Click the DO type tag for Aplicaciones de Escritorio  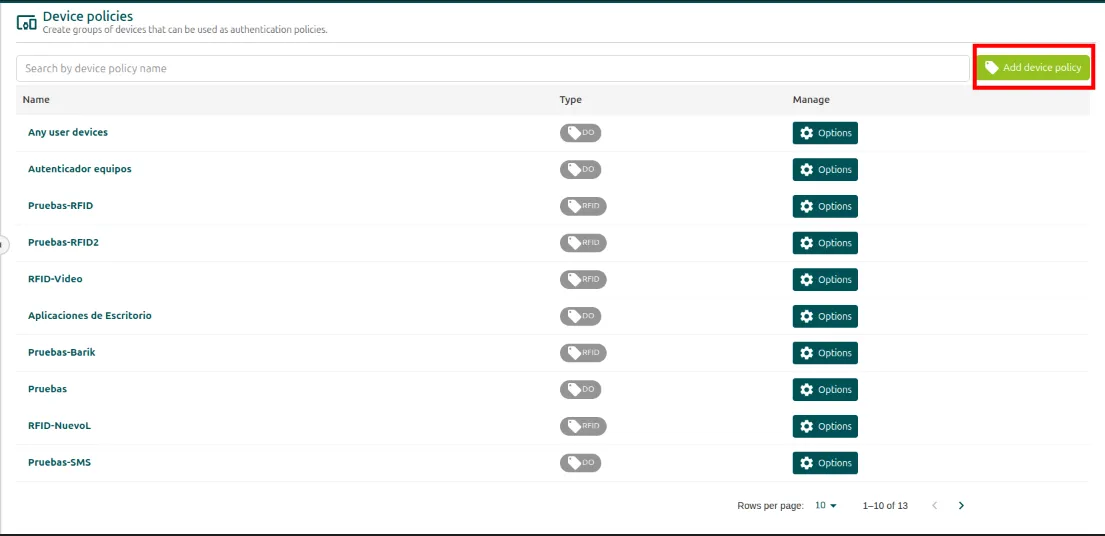click(x=581, y=316)
